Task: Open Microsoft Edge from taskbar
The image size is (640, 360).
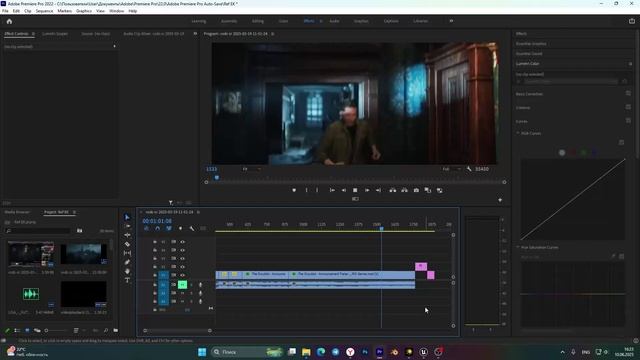Action: 321,352
